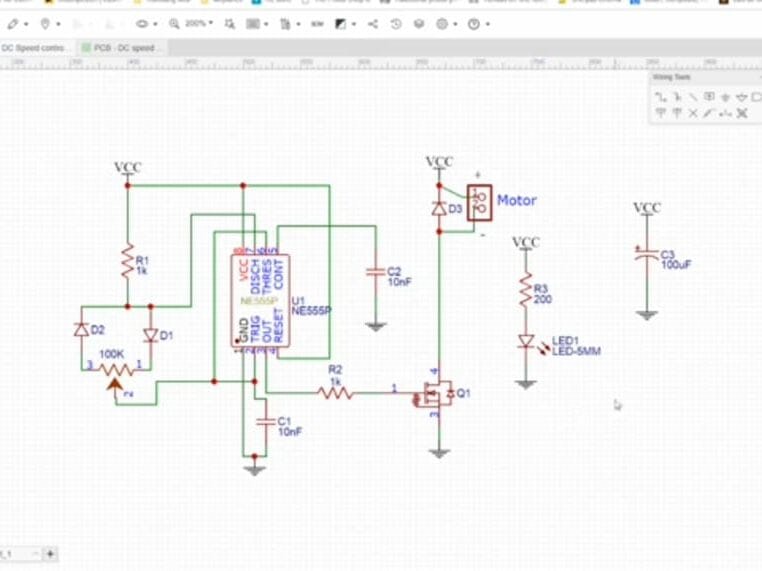Viewport: 762px width, 571px height.
Task: Click the help circle icon
Action: coord(474,24)
